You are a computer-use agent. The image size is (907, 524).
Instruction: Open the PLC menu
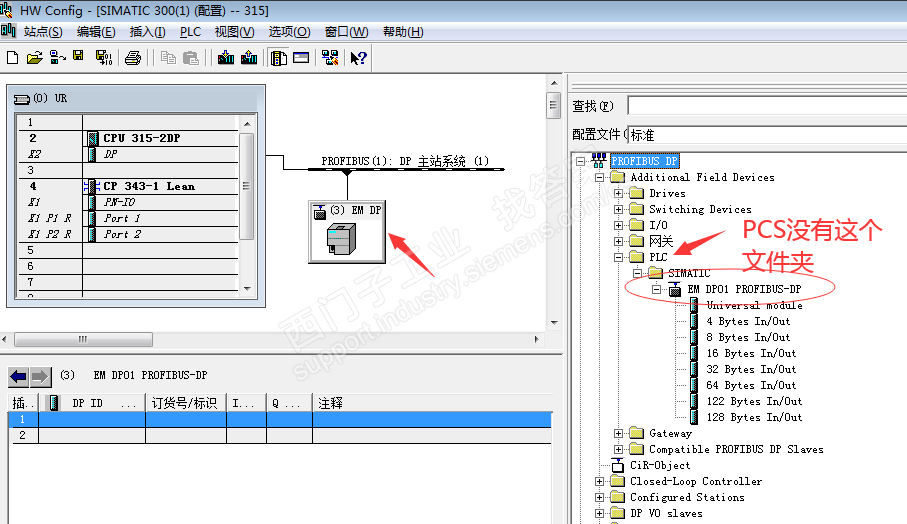coord(190,32)
